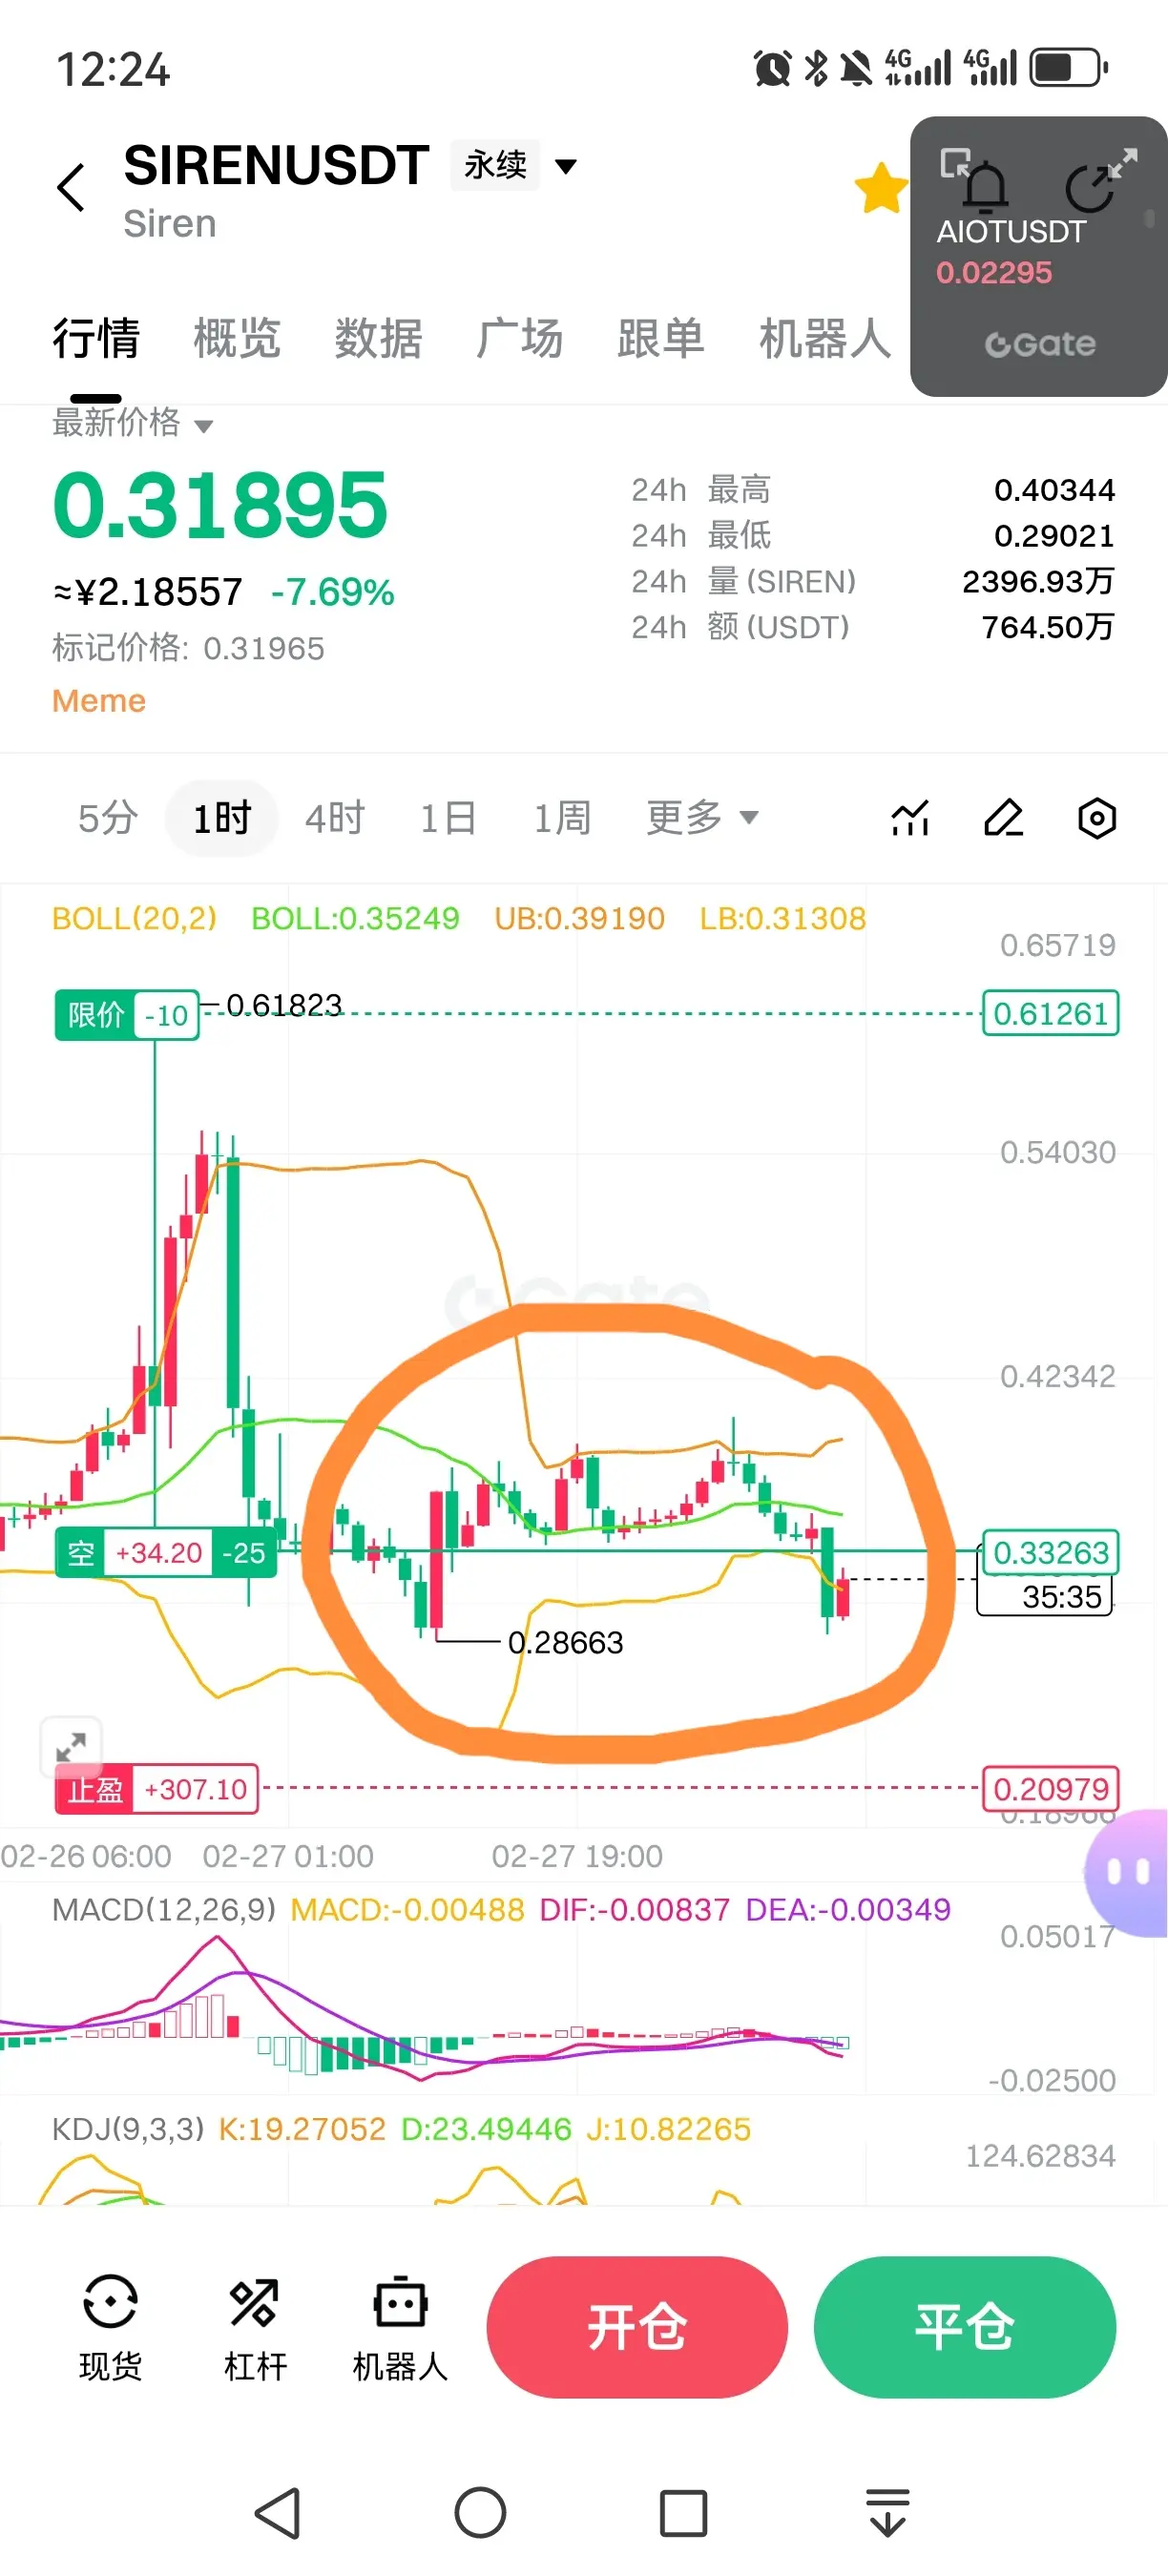Image resolution: width=1168 pixels, height=2576 pixels.
Task: Tap the back arrow beside SIRENUSDT
Action: pyautogui.click(x=71, y=187)
